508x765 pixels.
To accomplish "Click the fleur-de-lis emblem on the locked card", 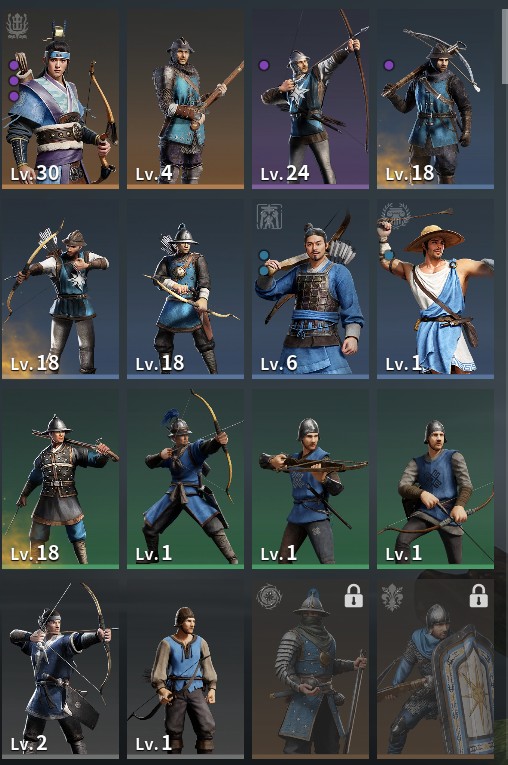I will (392, 598).
